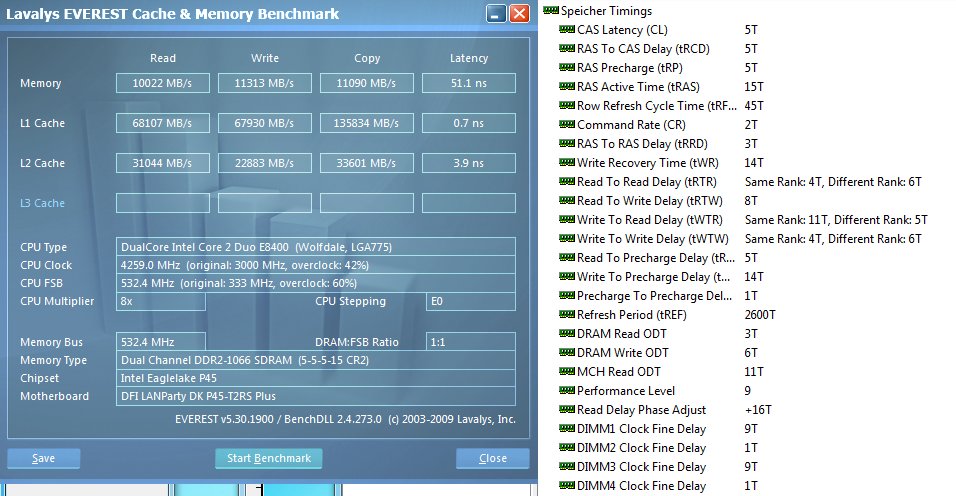Click the DRAM Write ODT icon
Viewport: 956px width, 496px height.
coord(567,352)
